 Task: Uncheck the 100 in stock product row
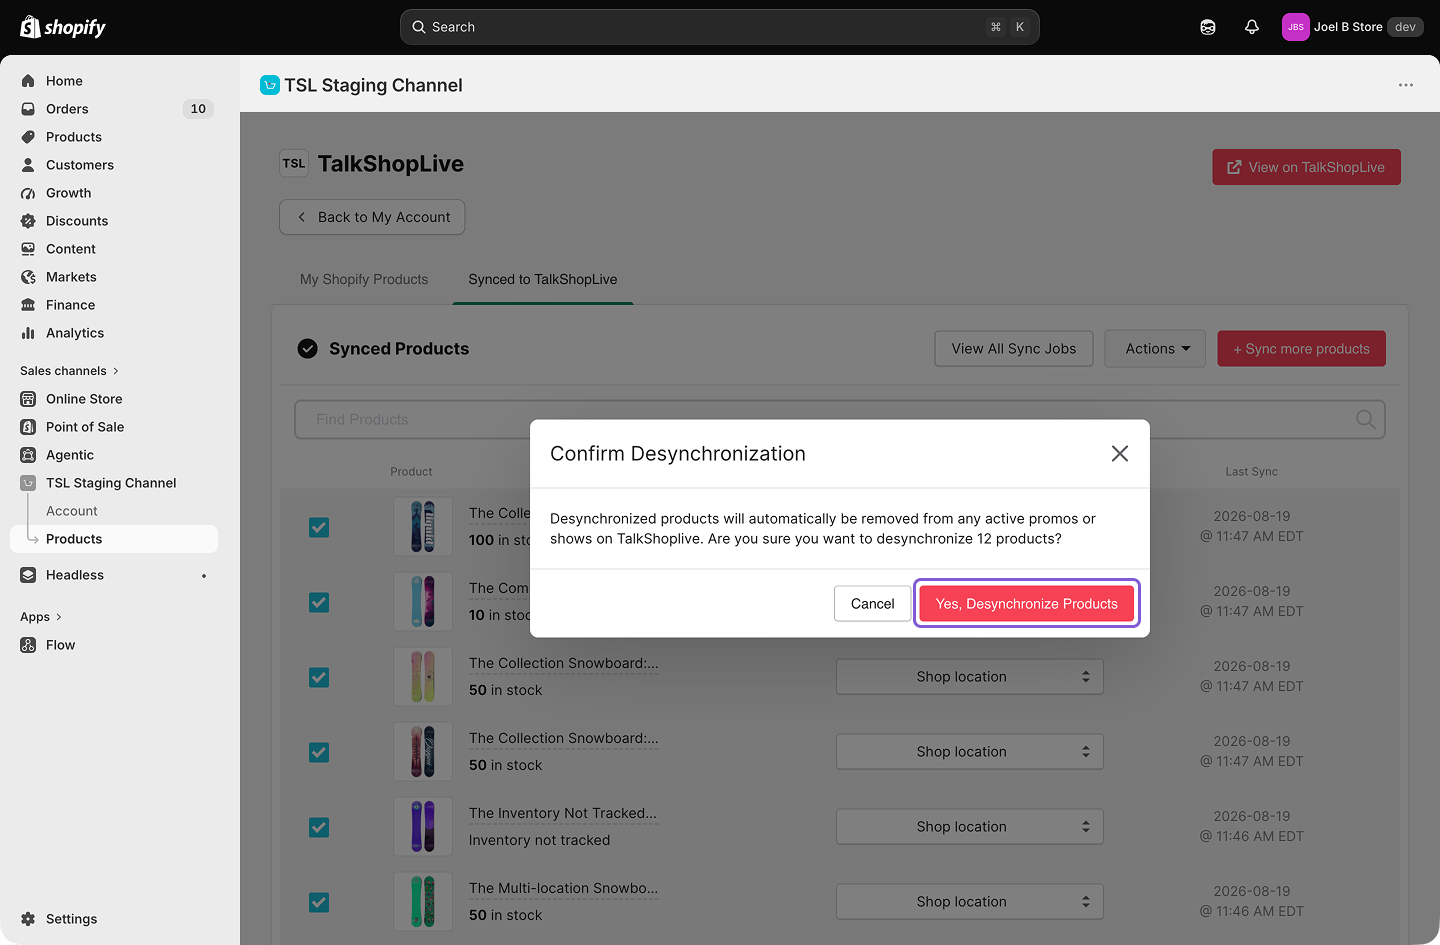coord(319,527)
